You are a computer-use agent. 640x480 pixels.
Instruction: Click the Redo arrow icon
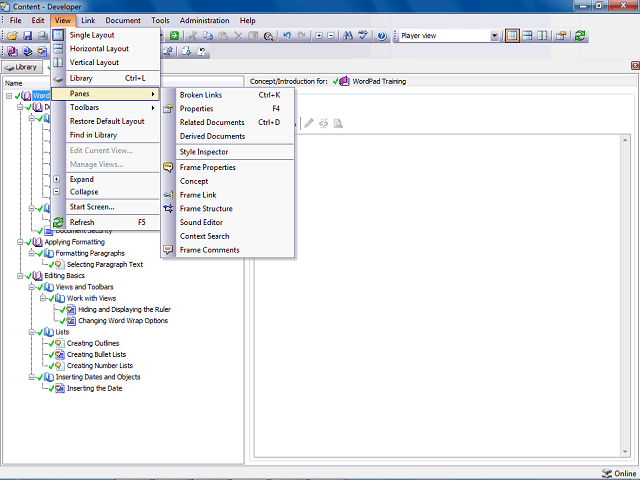click(x=301, y=36)
